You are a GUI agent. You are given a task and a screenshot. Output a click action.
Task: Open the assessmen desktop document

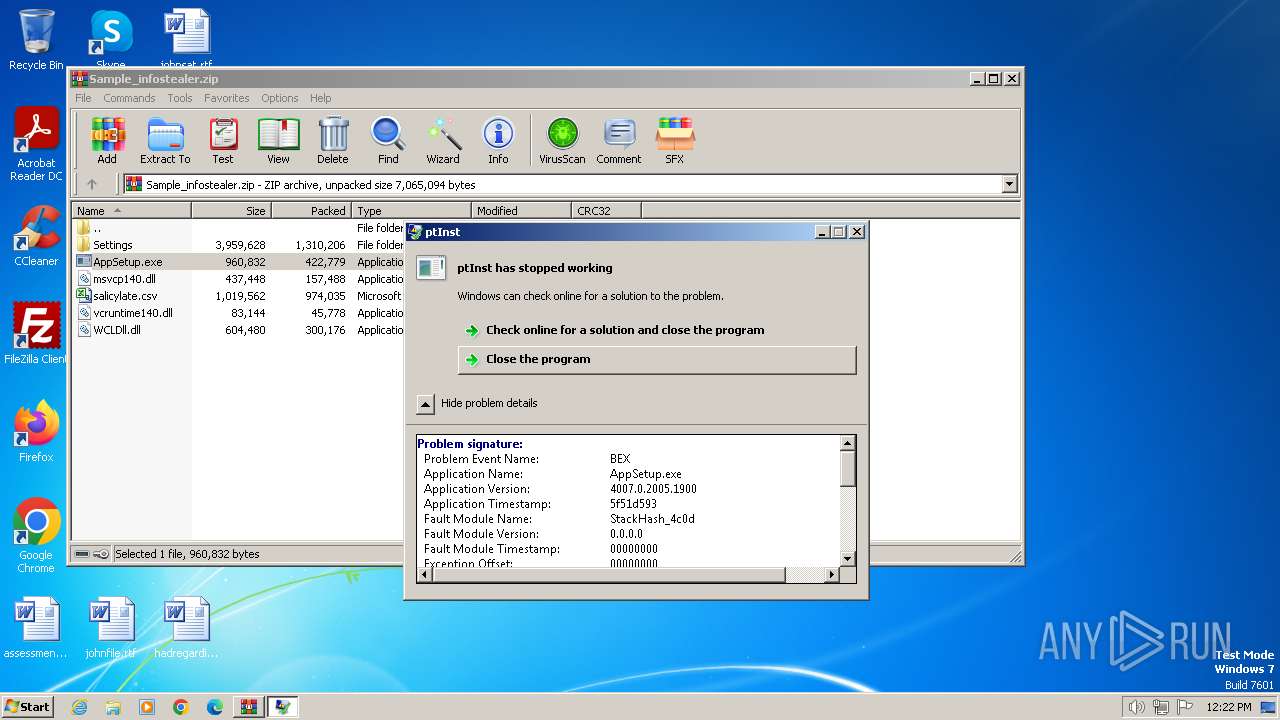(x=36, y=628)
